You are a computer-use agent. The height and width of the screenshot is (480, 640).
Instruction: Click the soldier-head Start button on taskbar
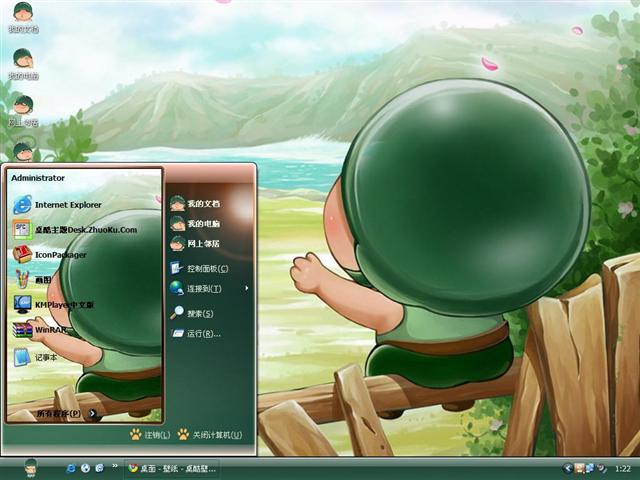point(30,468)
